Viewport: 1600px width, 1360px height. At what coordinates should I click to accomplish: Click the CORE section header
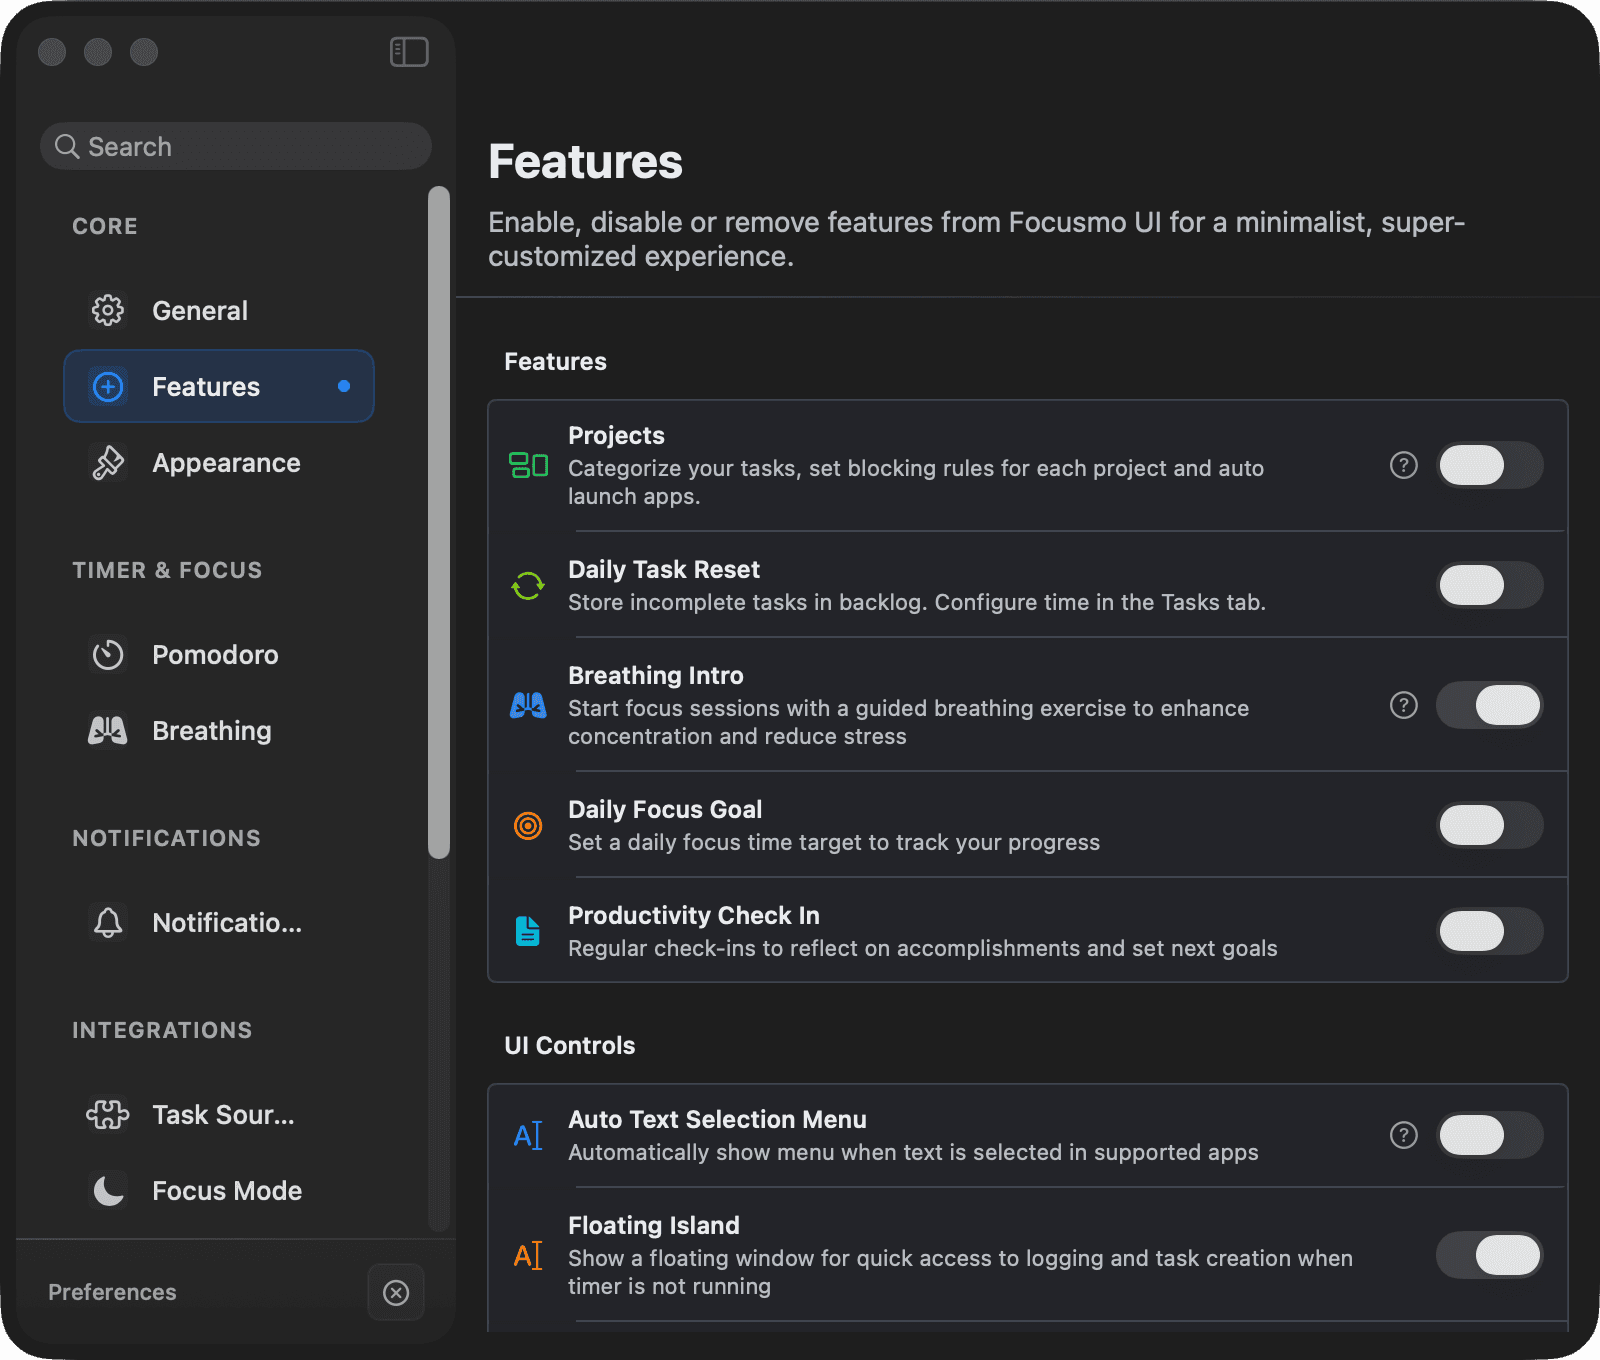pos(105,226)
